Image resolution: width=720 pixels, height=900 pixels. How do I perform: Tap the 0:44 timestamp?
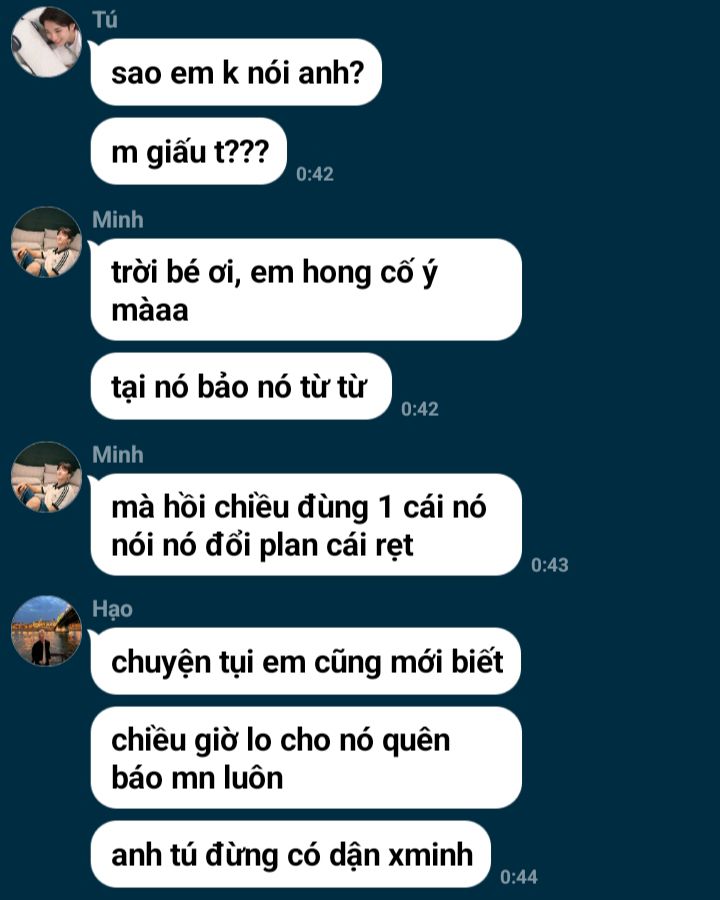point(518,876)
